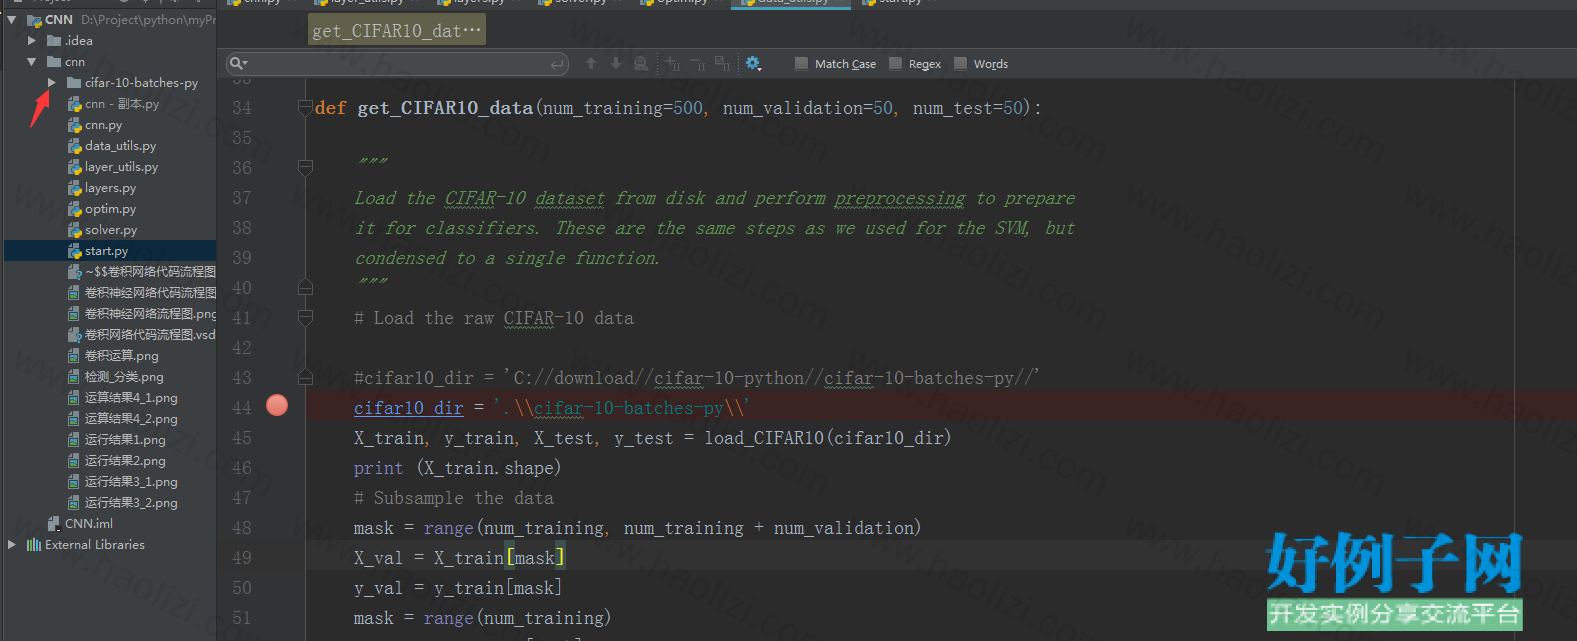This screenshot has width=1577, height=641.
Task: Click the Python icon of layers.py
Action: [x=74, y=188]
